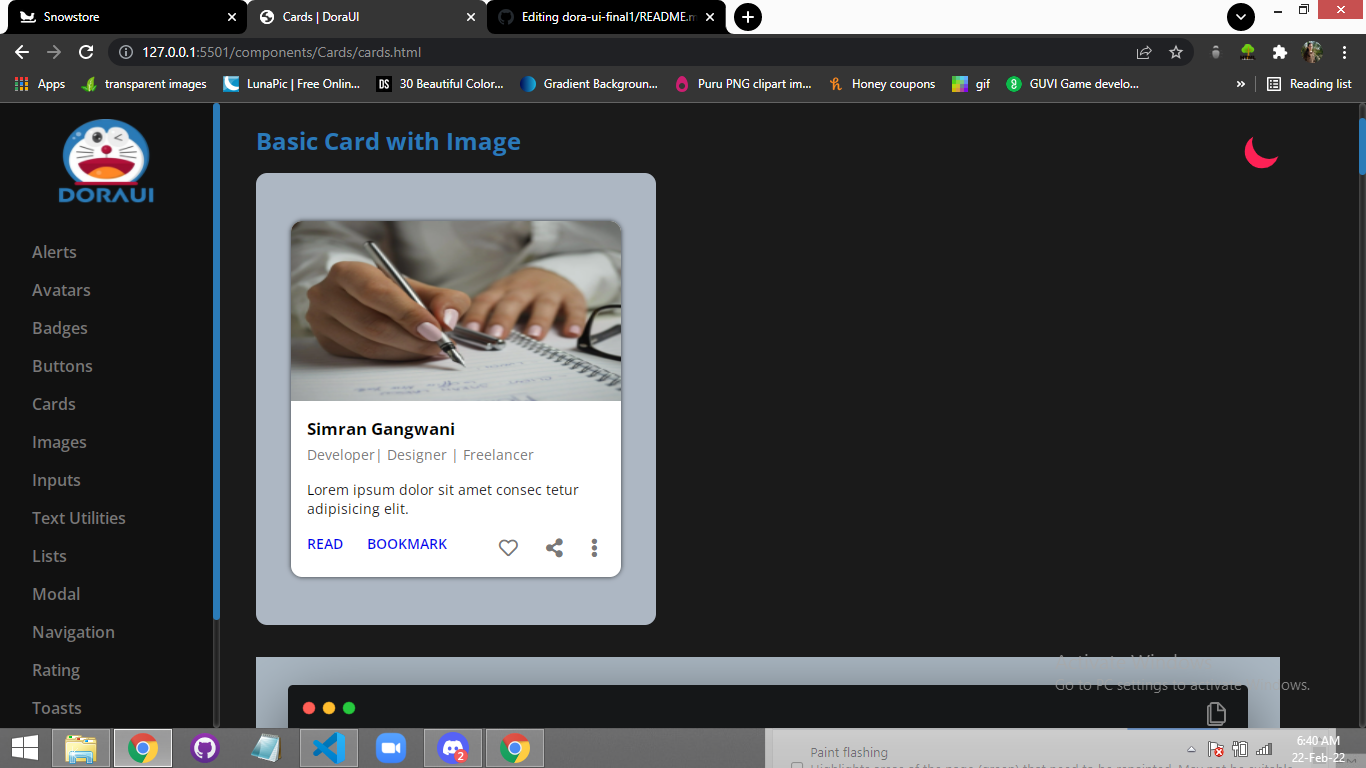Open the Chrome profile avatar

click(x=1312, y=52)
